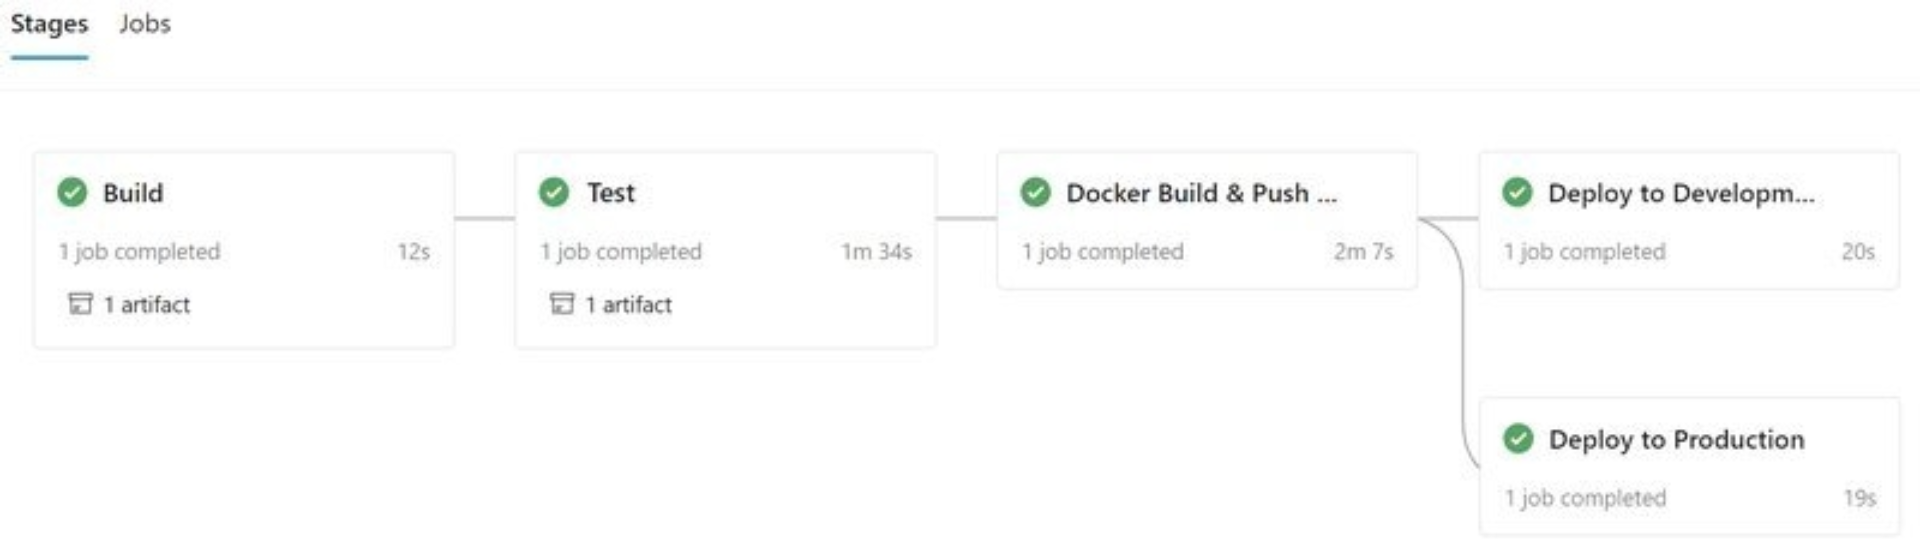Click the 19s duration on Deploy to Production
The width and height of the screenshot is (1920, 550).
pos(1859,498)
